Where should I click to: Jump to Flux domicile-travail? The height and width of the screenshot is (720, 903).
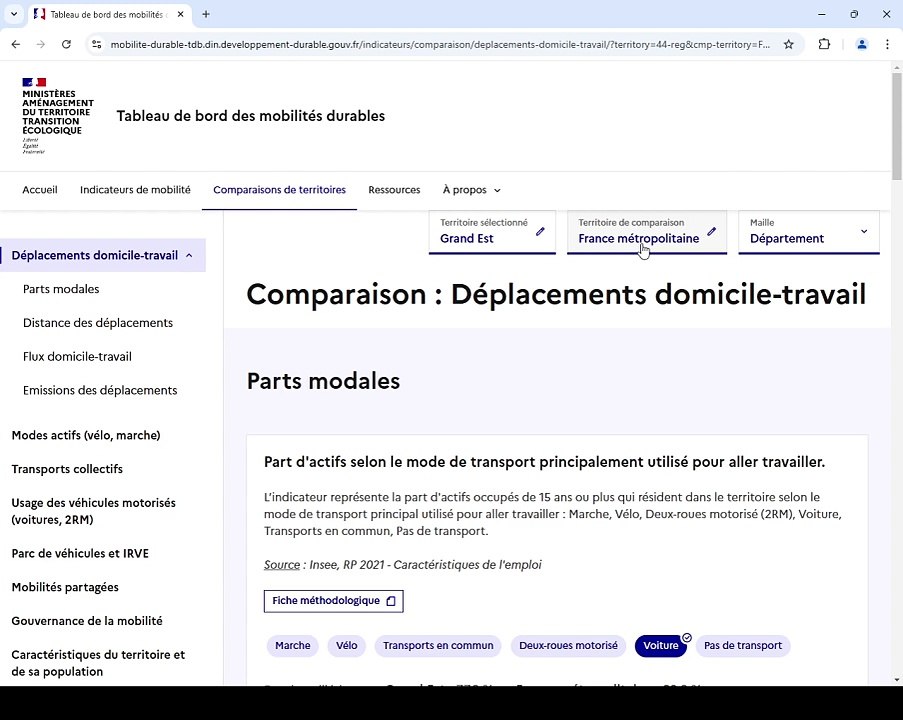coord(77,357)
